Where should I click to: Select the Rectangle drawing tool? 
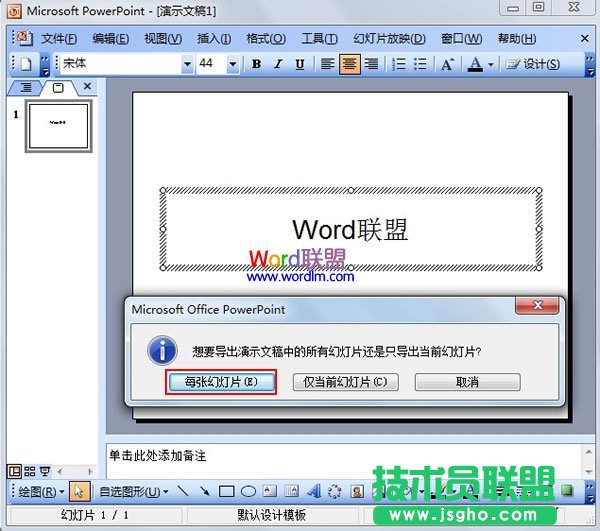click(227, 491)
